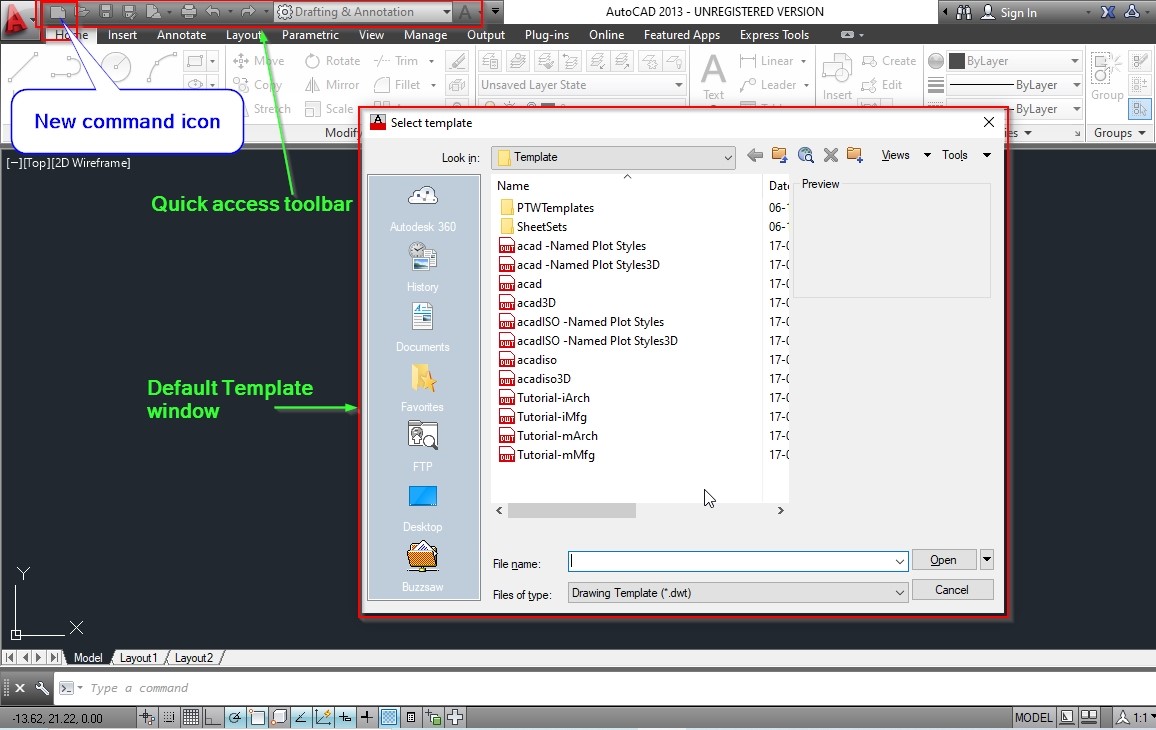
Task: Open the Files of type dropdown
Action: click(x=899, y=592)
